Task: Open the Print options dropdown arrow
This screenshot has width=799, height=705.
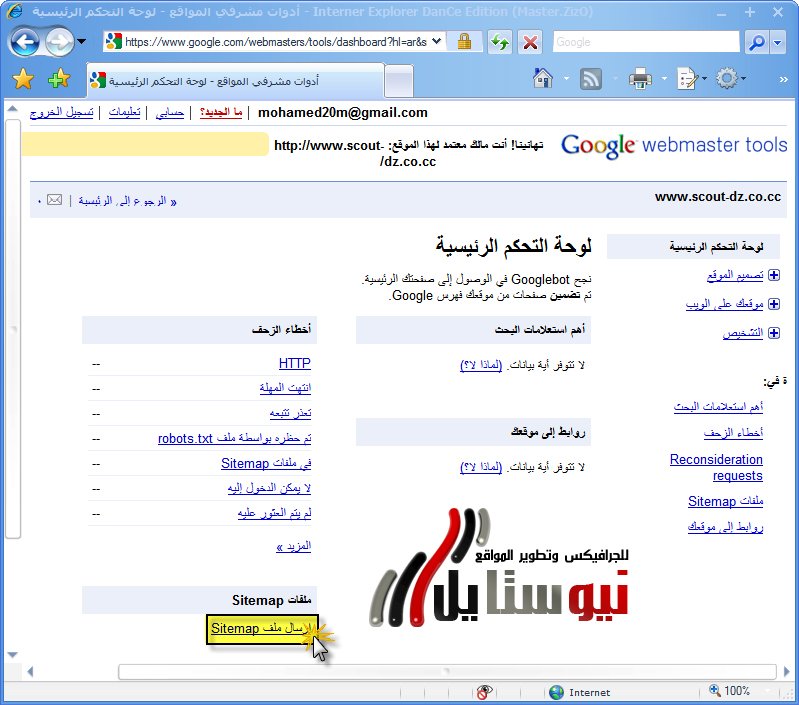Action: (x=664, y=78)
